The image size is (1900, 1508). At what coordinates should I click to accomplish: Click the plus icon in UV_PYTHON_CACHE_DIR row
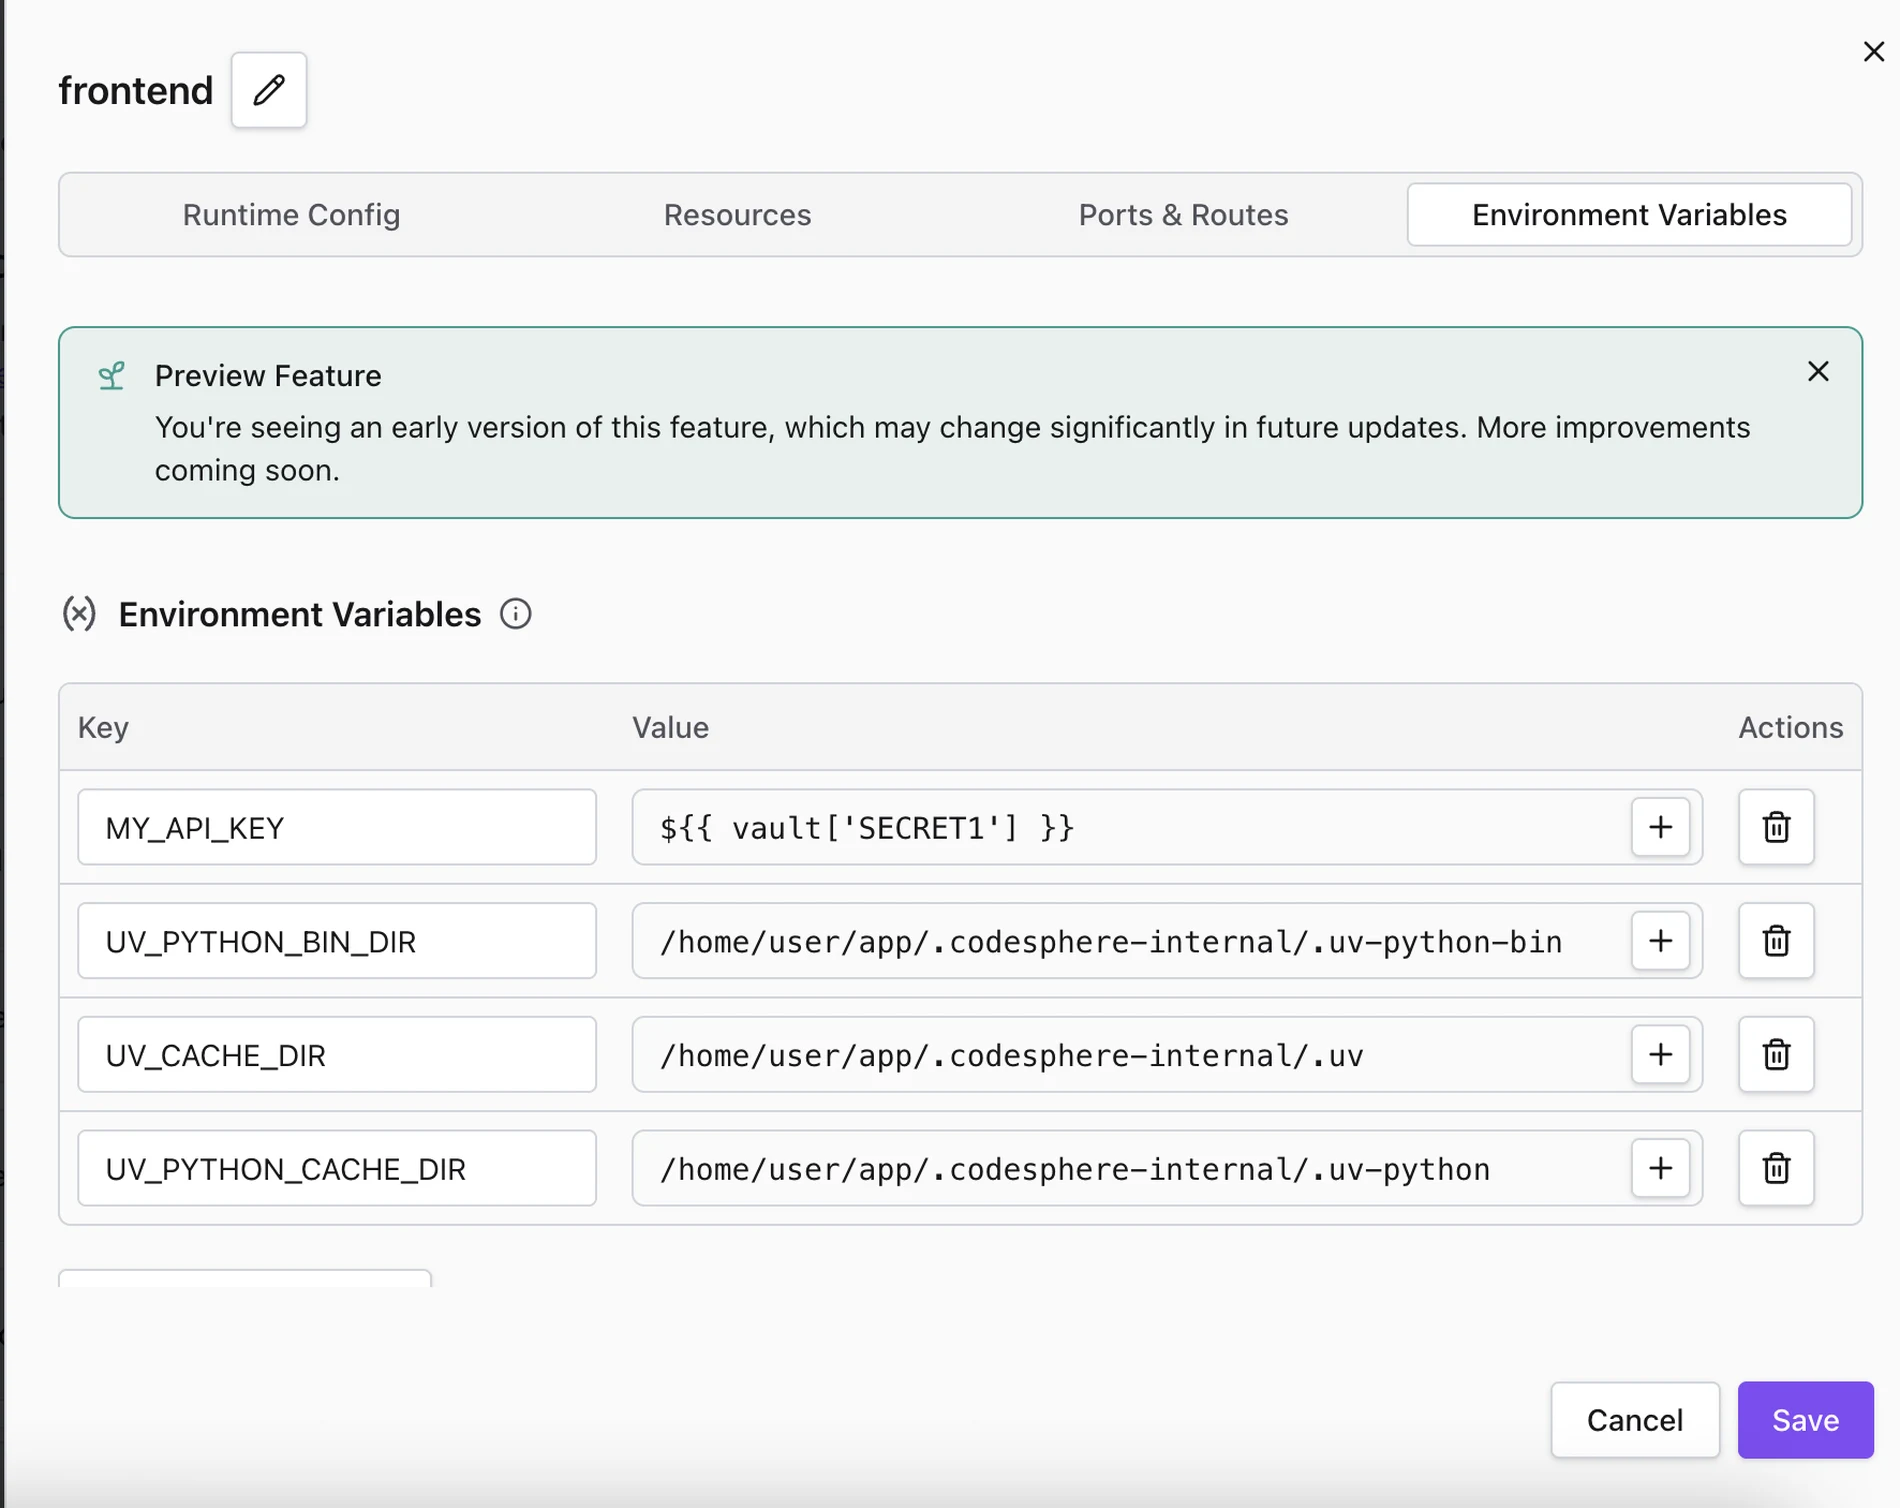point(1660,1168)
